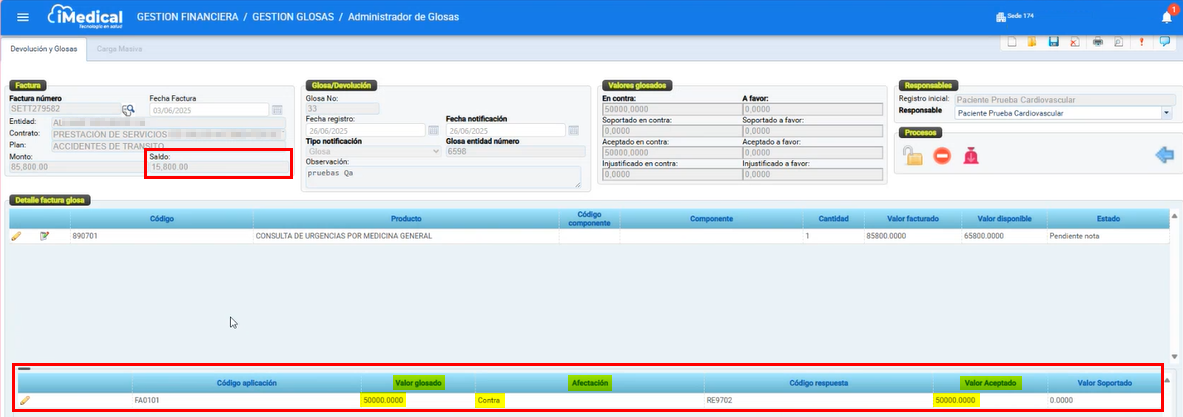
Task: Click the pink bag icon in Procesos
Action: (x=970, y=156)
